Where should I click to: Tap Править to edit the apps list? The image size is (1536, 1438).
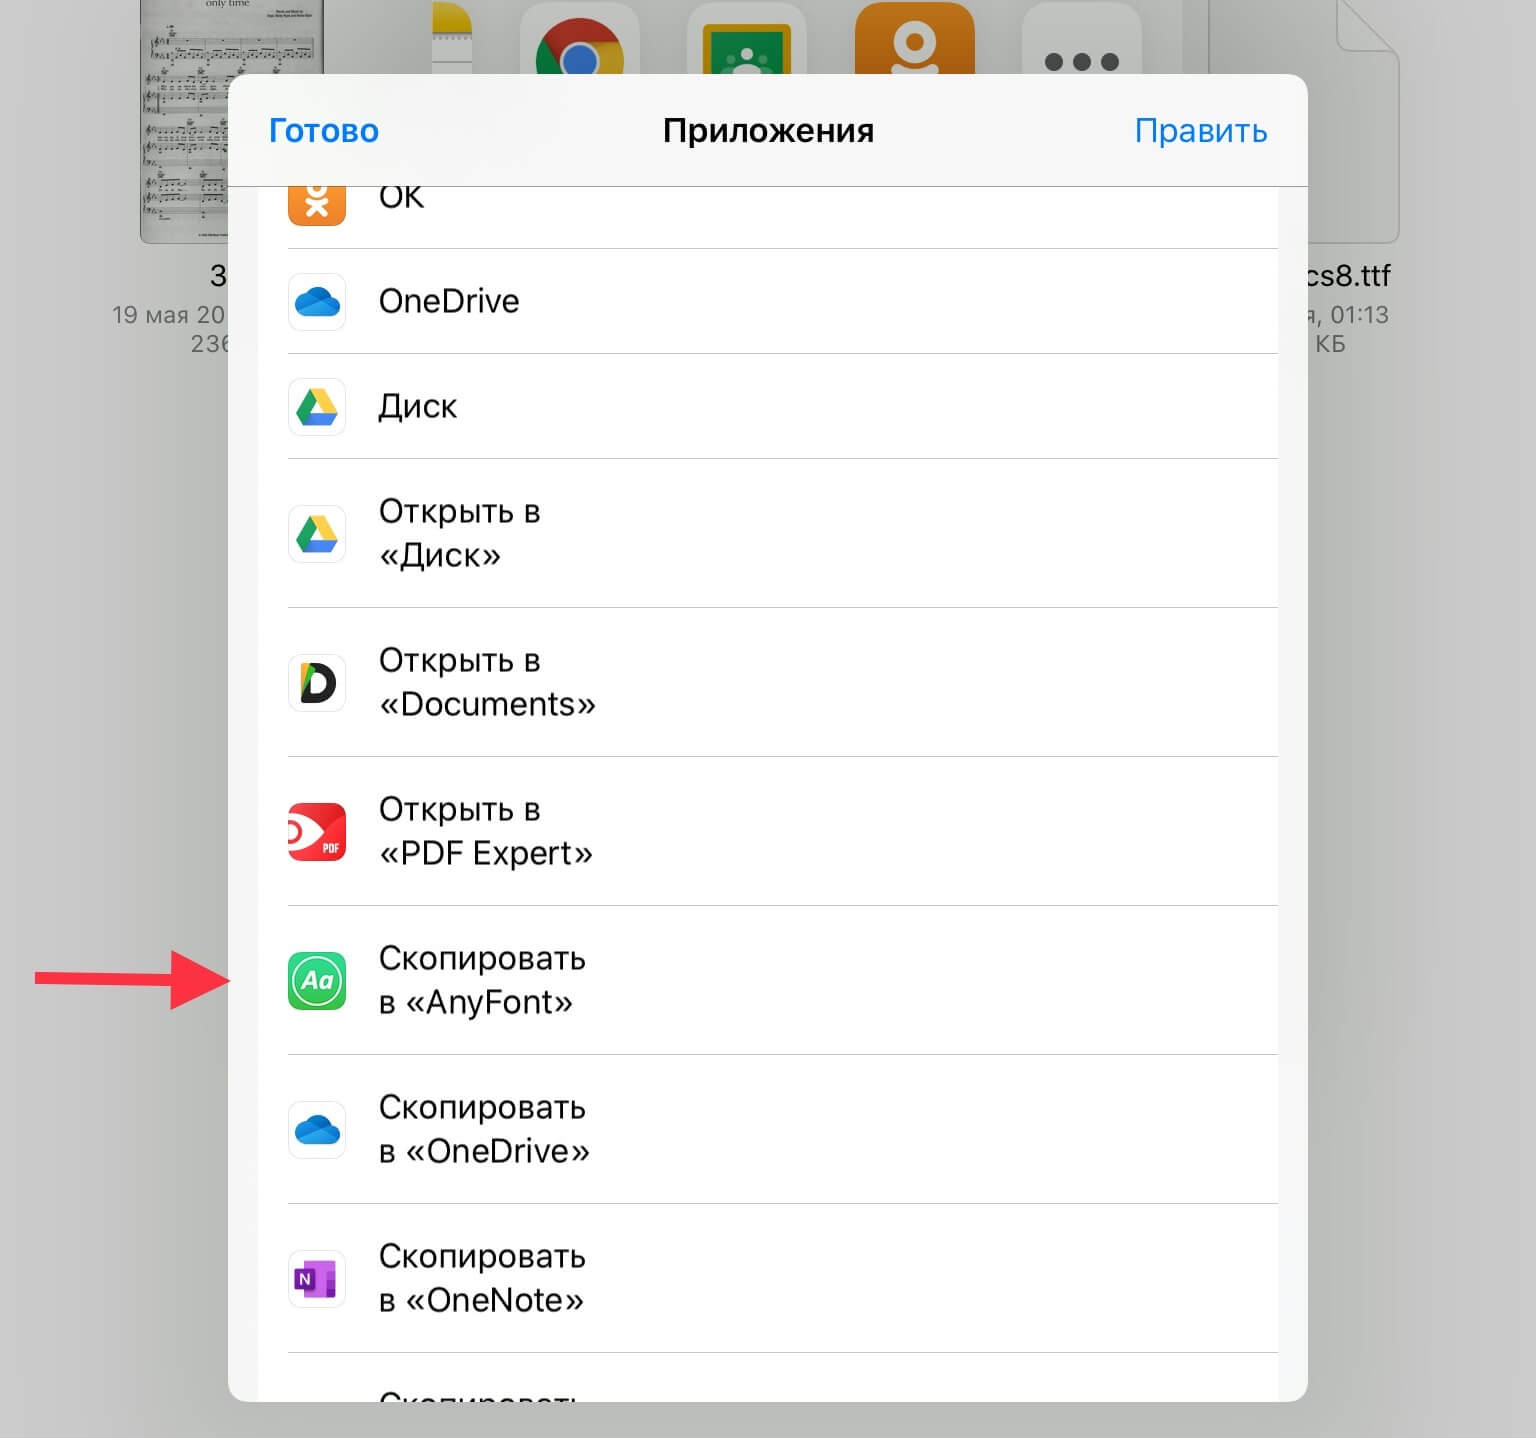[1200, 131]
